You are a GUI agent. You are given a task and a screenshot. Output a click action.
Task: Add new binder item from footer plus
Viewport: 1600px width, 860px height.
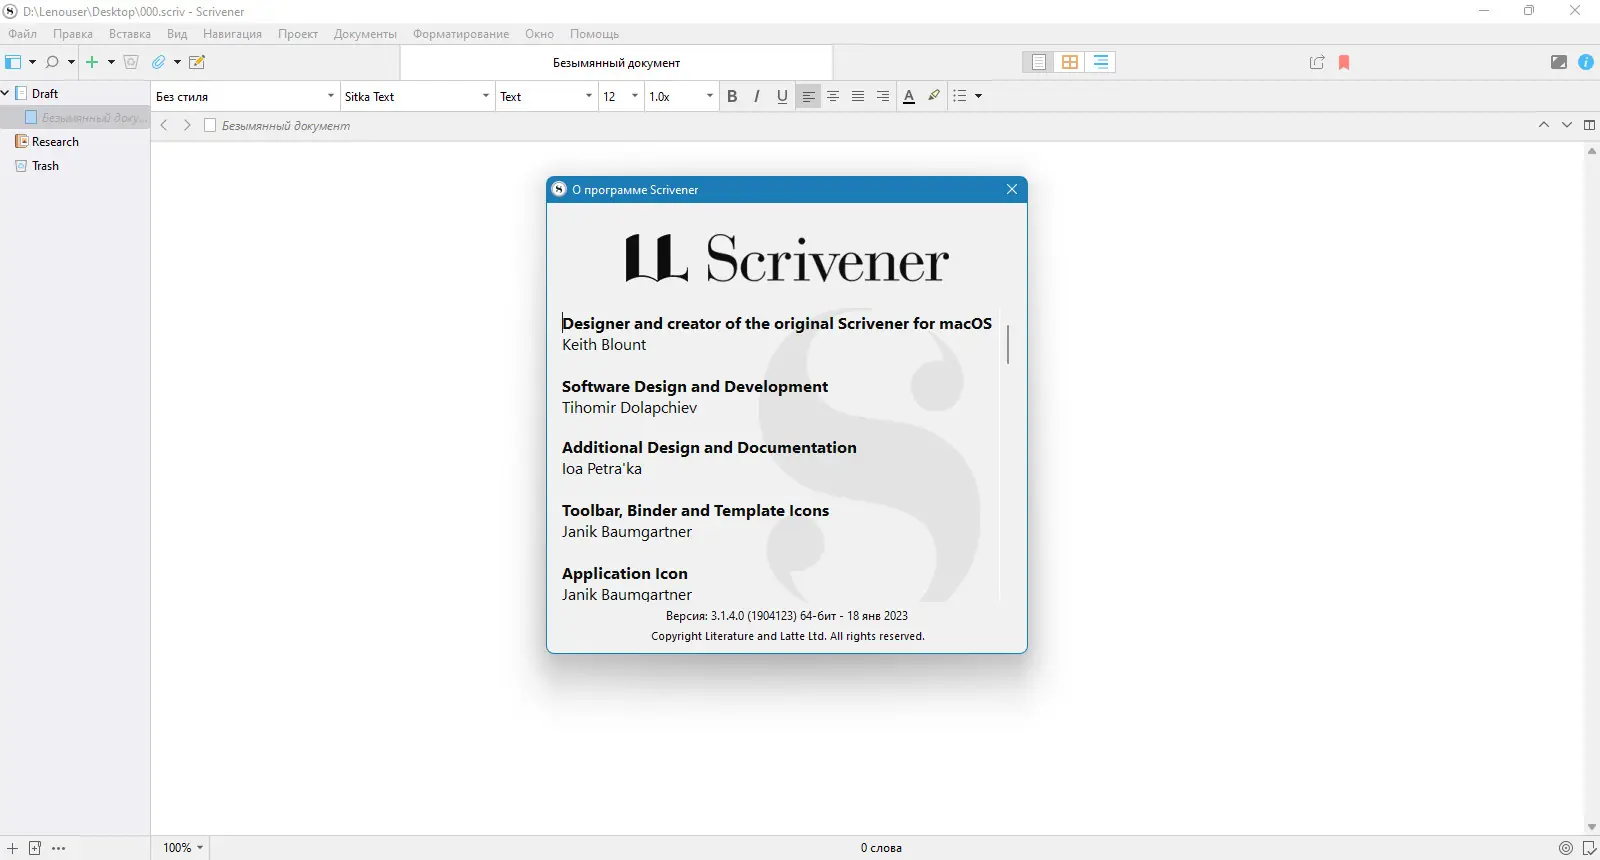click(12, 848)
